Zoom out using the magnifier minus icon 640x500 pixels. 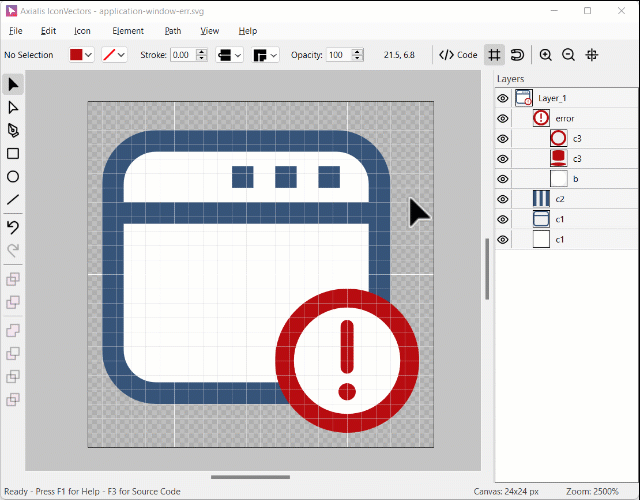[568, 55]
